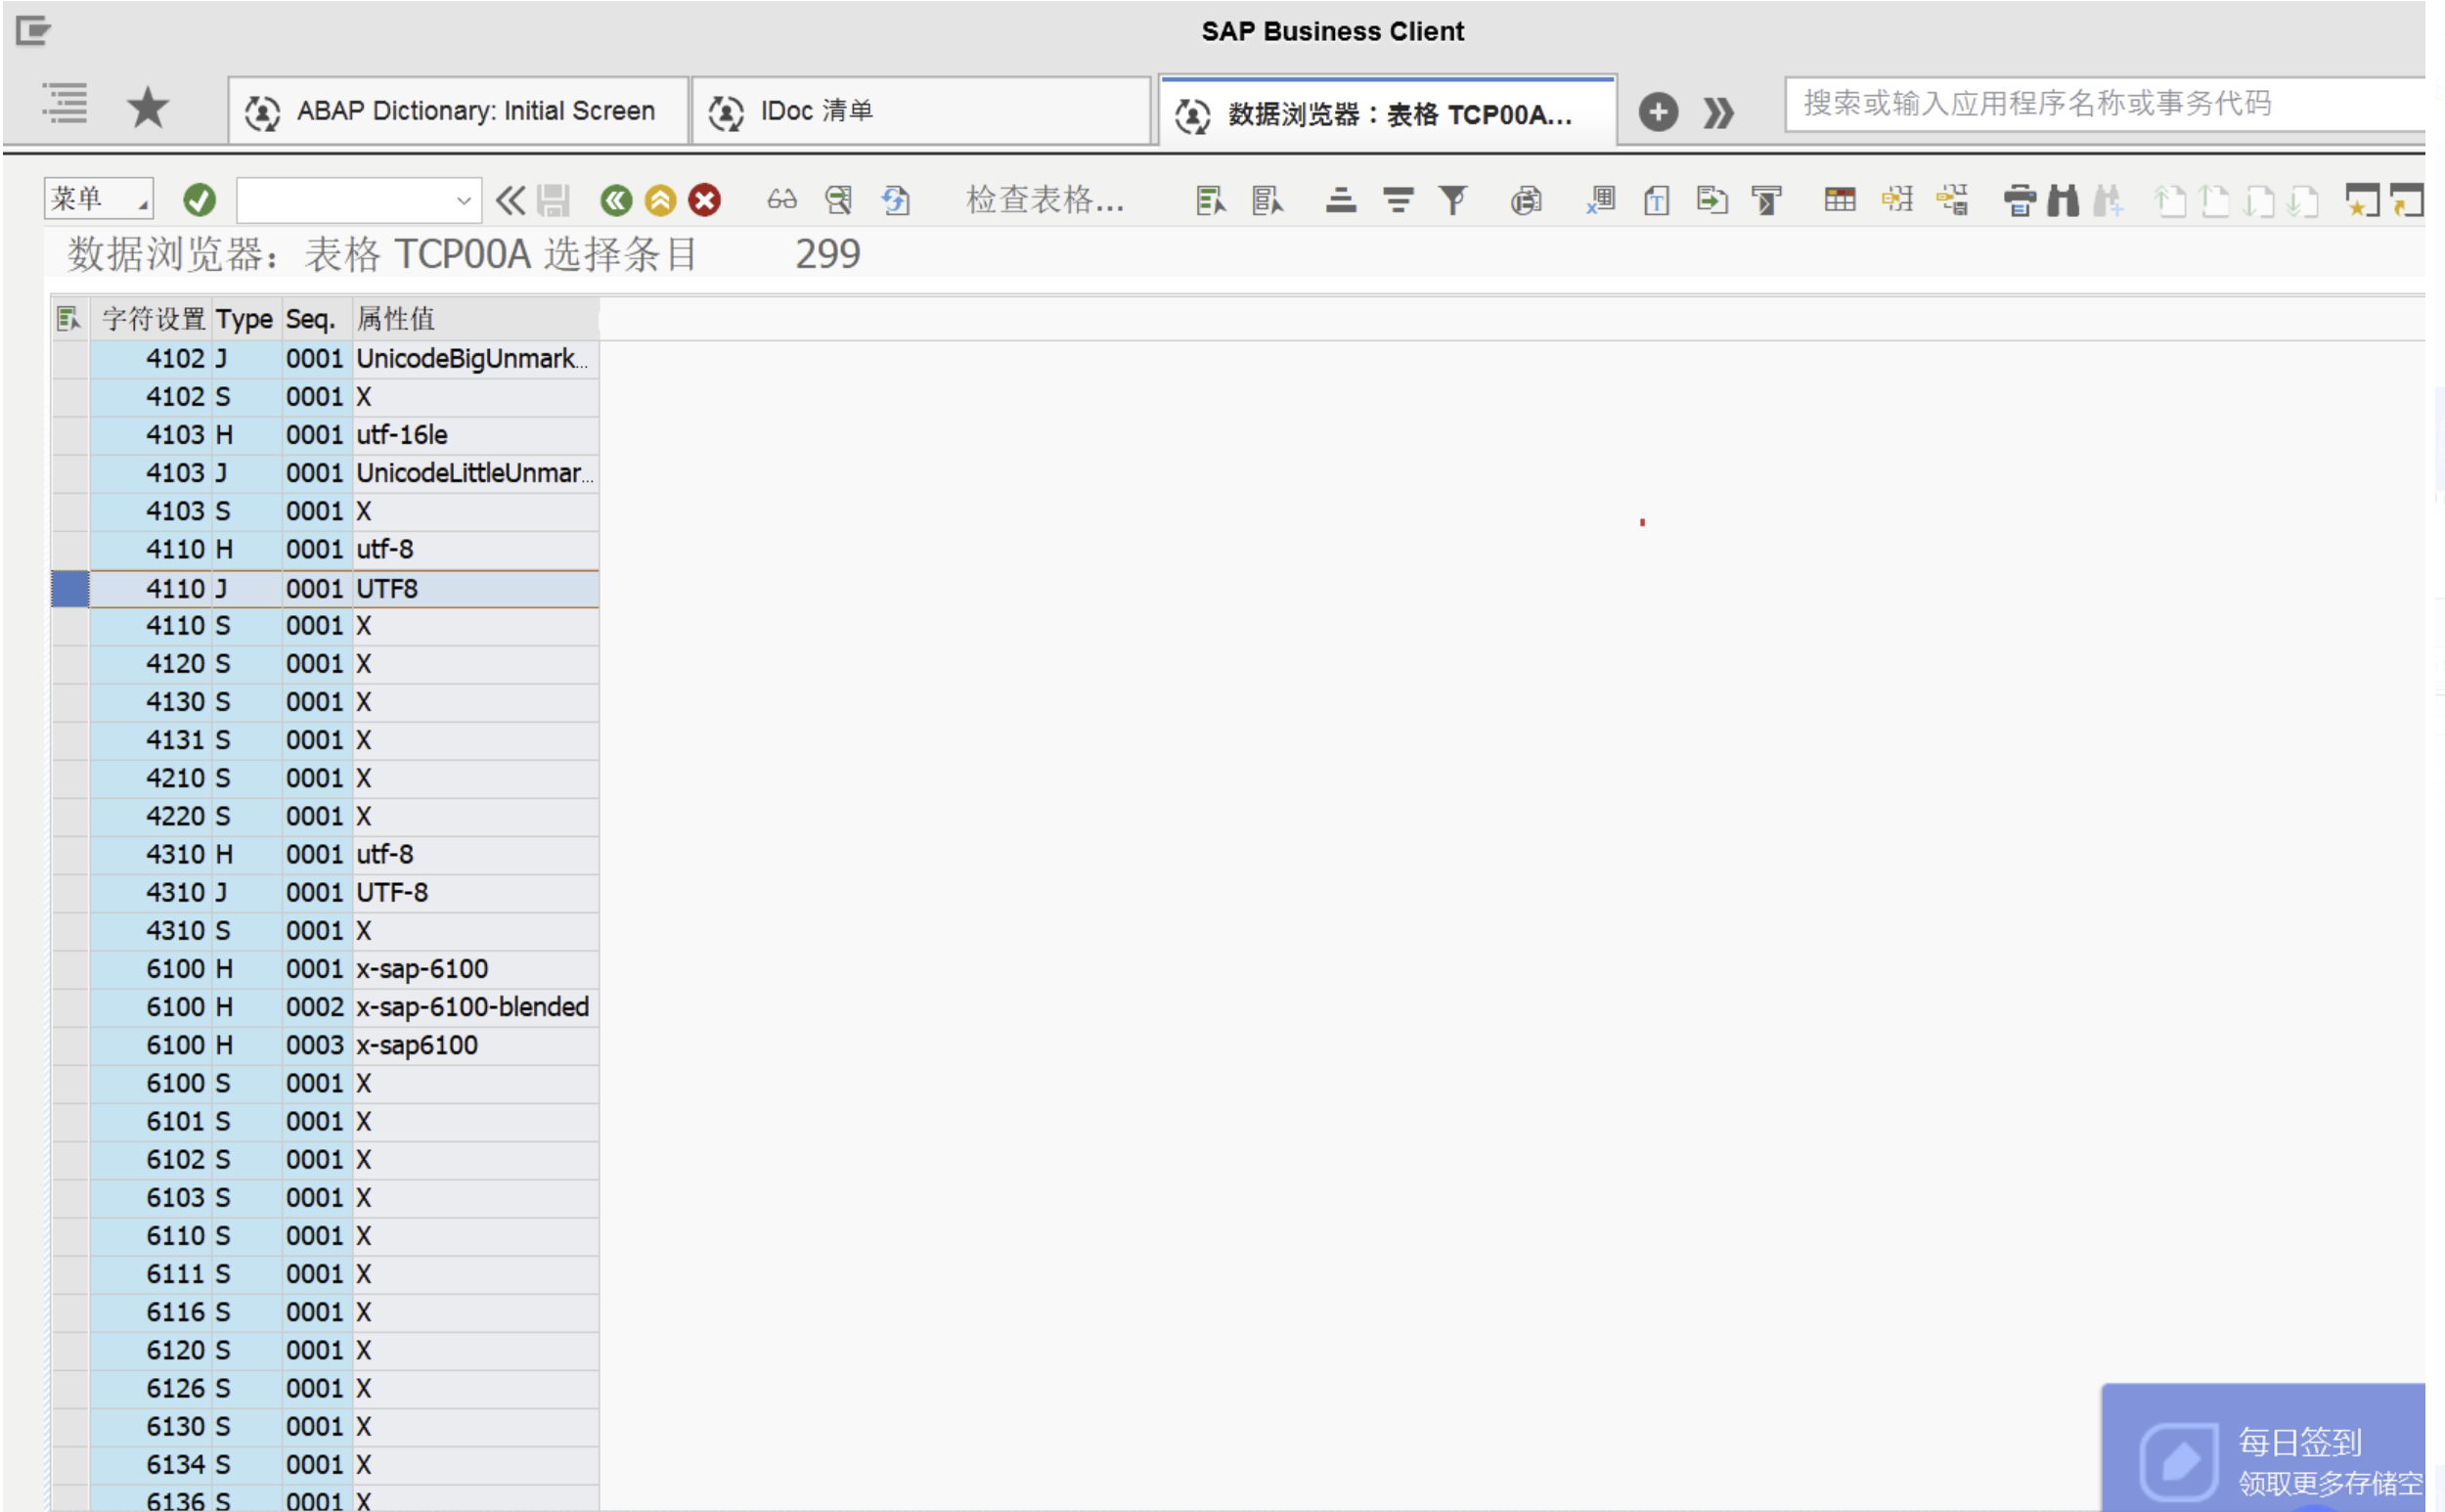
Task: Click the Select All toolbar icon
Action: click(1210, 200)
